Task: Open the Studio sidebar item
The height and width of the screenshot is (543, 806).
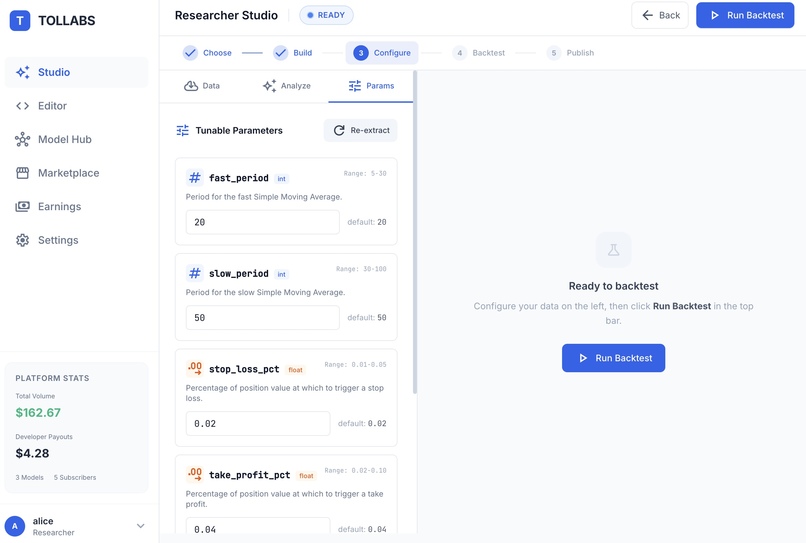Action: pyautogui.click(x=77, y=72)
